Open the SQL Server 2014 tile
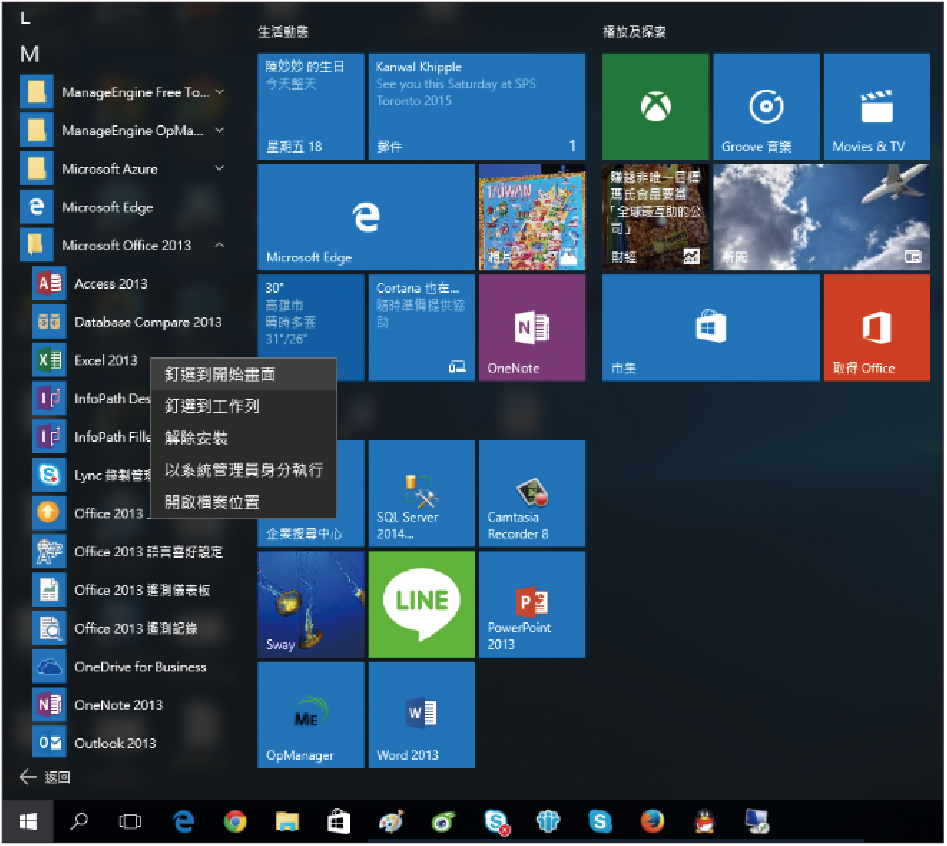947x846 pixels. click(422, 493)
